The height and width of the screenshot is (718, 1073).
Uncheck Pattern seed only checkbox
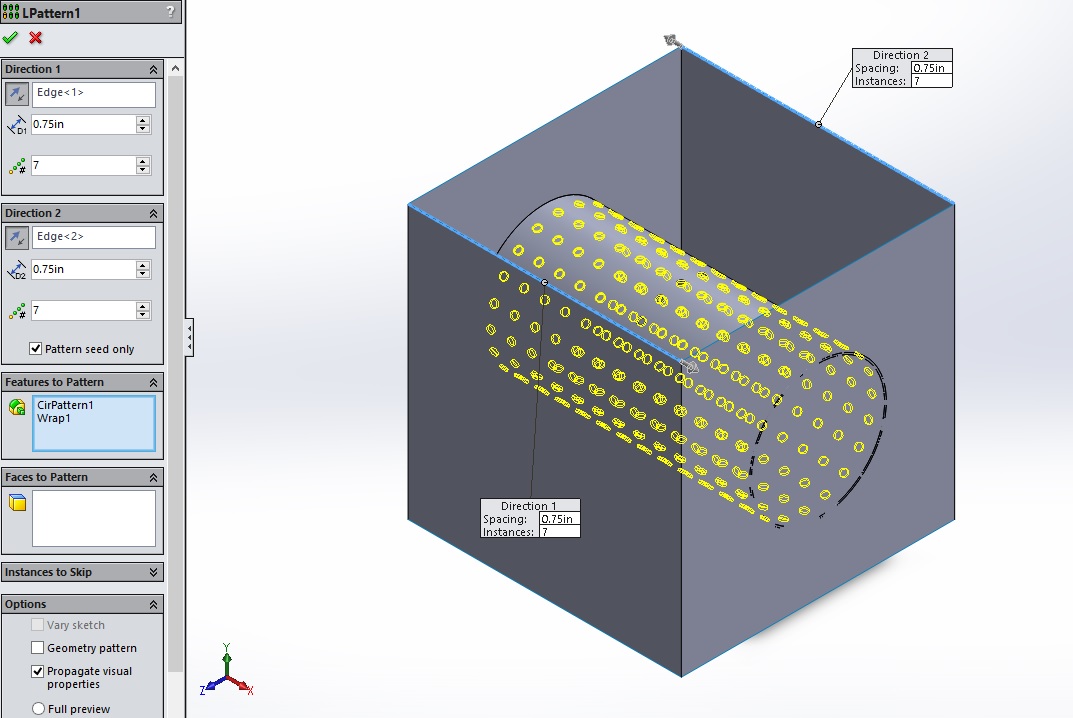coord(37,349)
